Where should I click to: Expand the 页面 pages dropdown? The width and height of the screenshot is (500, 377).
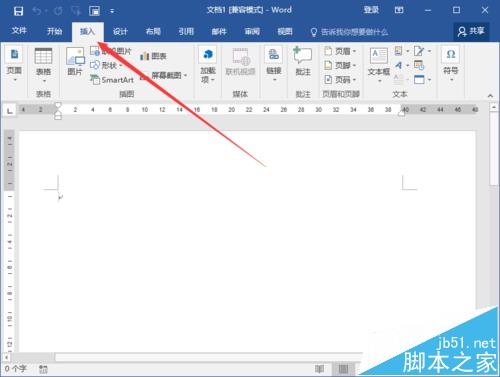pyautogui.click(x=14, y=65)
